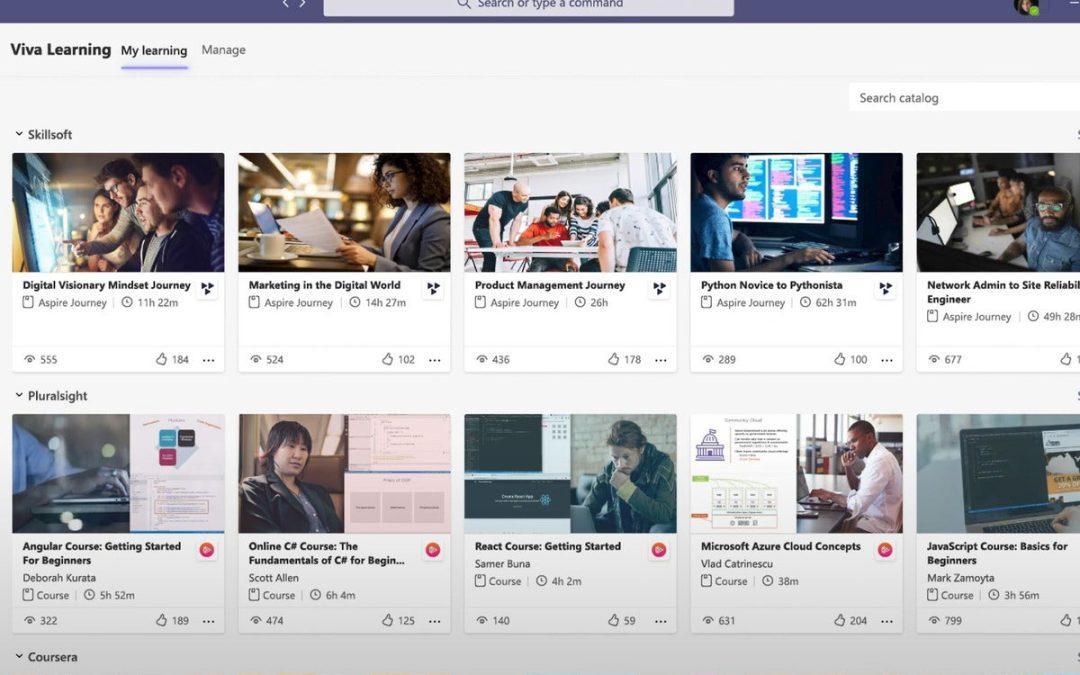This screenshot has height=675, width=1080.
Task: Open more options for Microsoft Azure Cloud Concepts
Action: (x=886, y=621)
